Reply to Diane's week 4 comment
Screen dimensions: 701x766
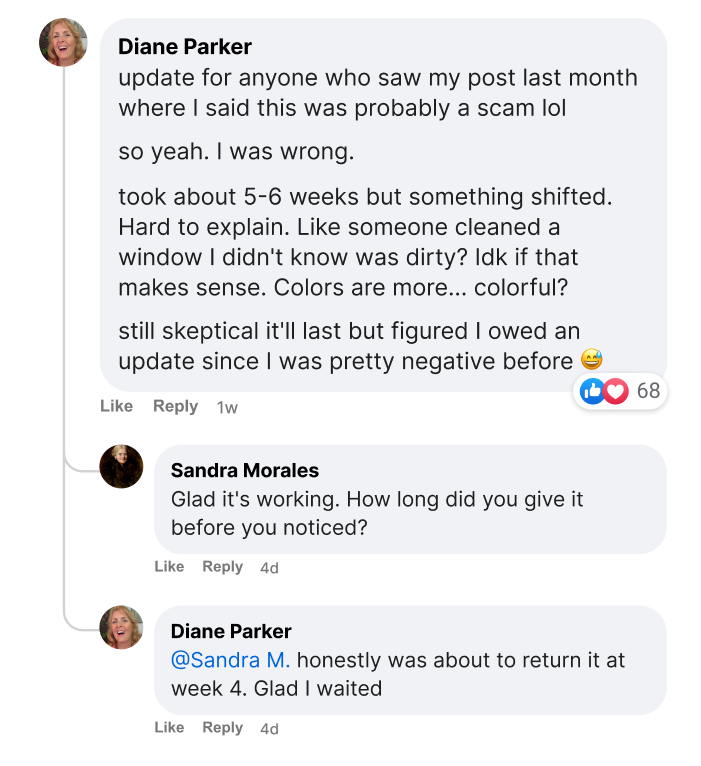click(x=222, y=728)
